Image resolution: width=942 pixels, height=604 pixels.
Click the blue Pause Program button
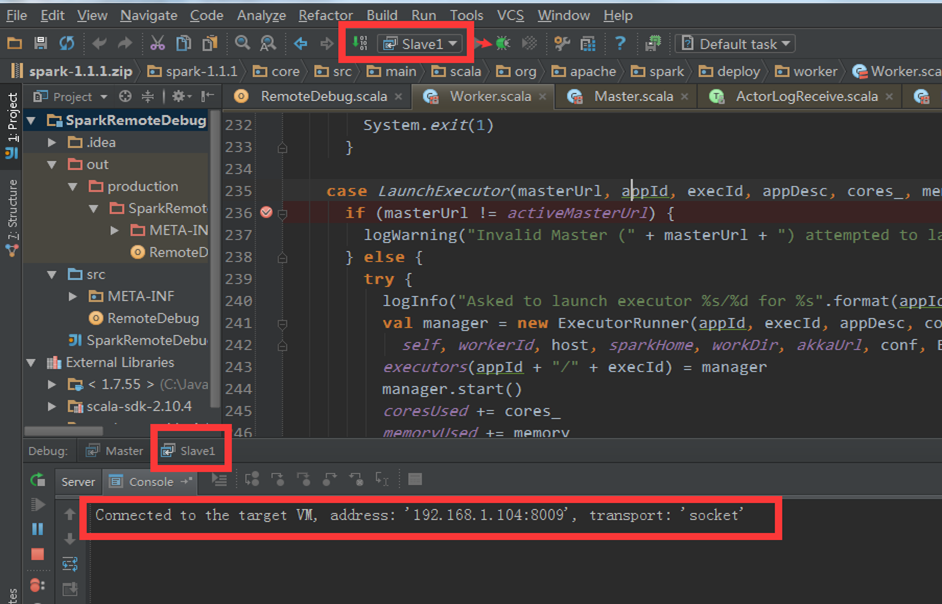[37, 529]
